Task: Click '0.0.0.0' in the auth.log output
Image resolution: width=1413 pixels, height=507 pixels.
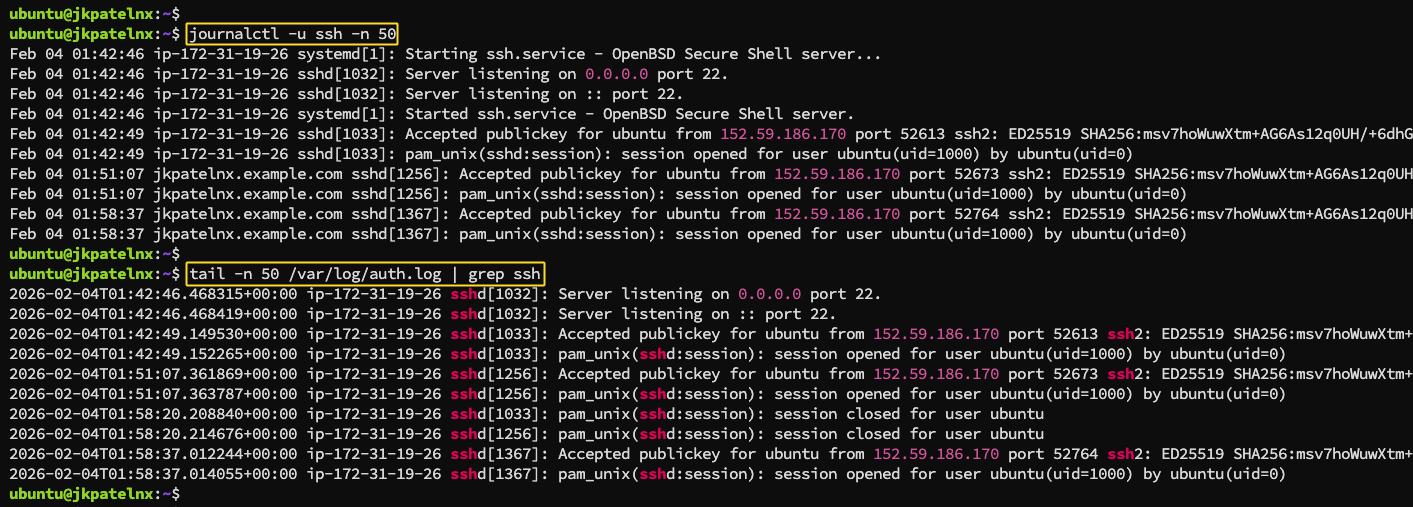Action: [x=770, y=294]
